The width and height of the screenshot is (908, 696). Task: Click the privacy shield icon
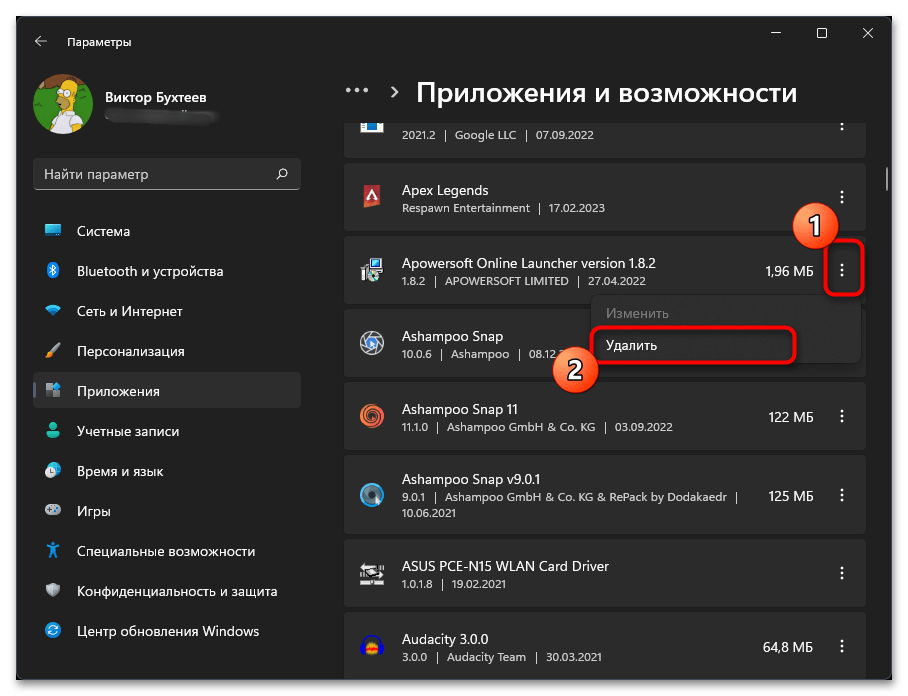pos(53,590)
